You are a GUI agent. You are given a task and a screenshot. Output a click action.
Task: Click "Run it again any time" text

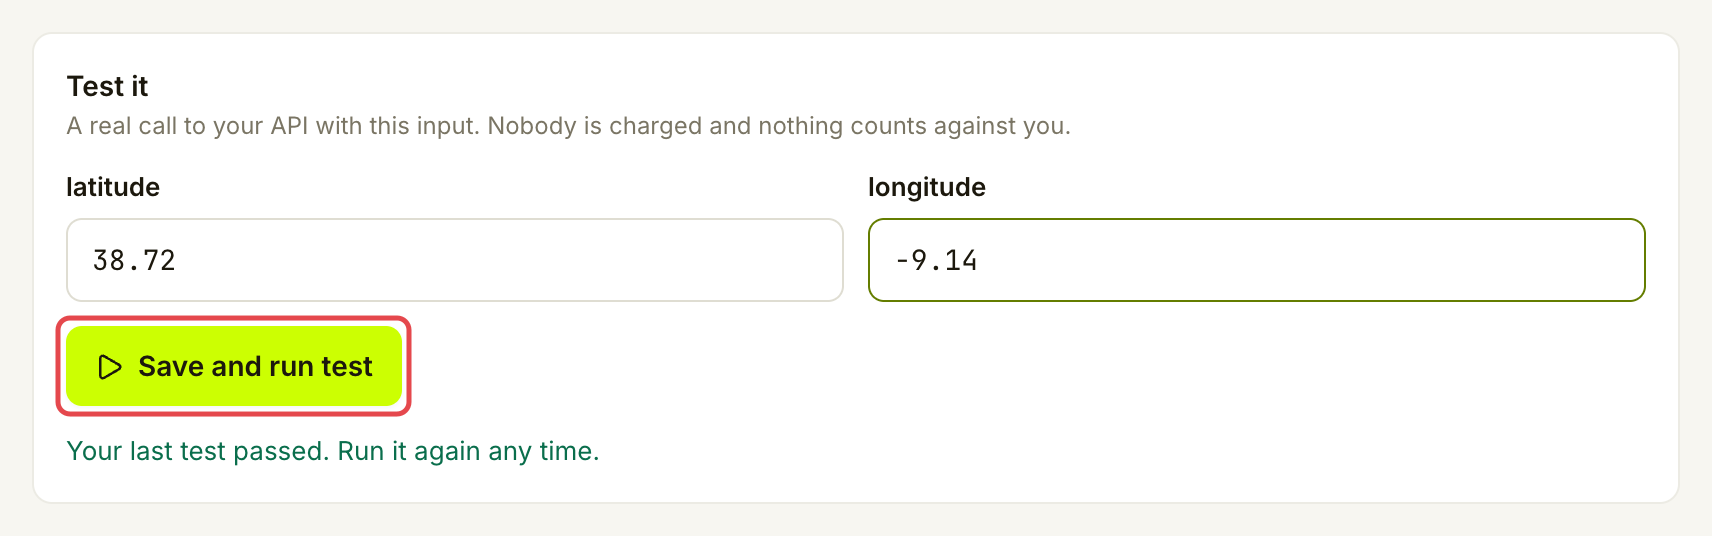coord(468,451)
